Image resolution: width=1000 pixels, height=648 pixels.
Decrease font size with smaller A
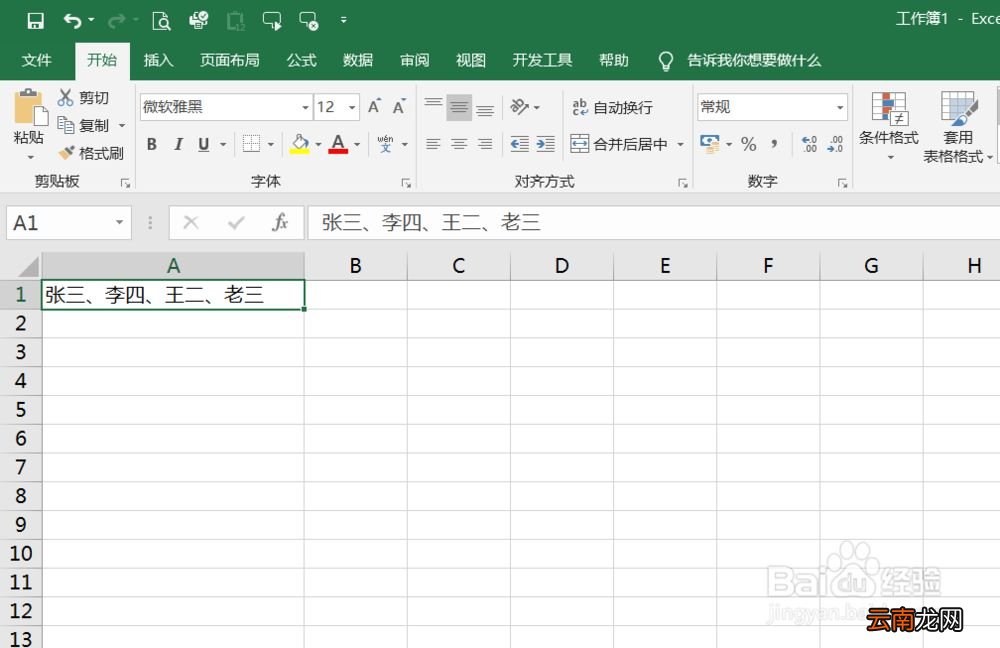[399, 107]
